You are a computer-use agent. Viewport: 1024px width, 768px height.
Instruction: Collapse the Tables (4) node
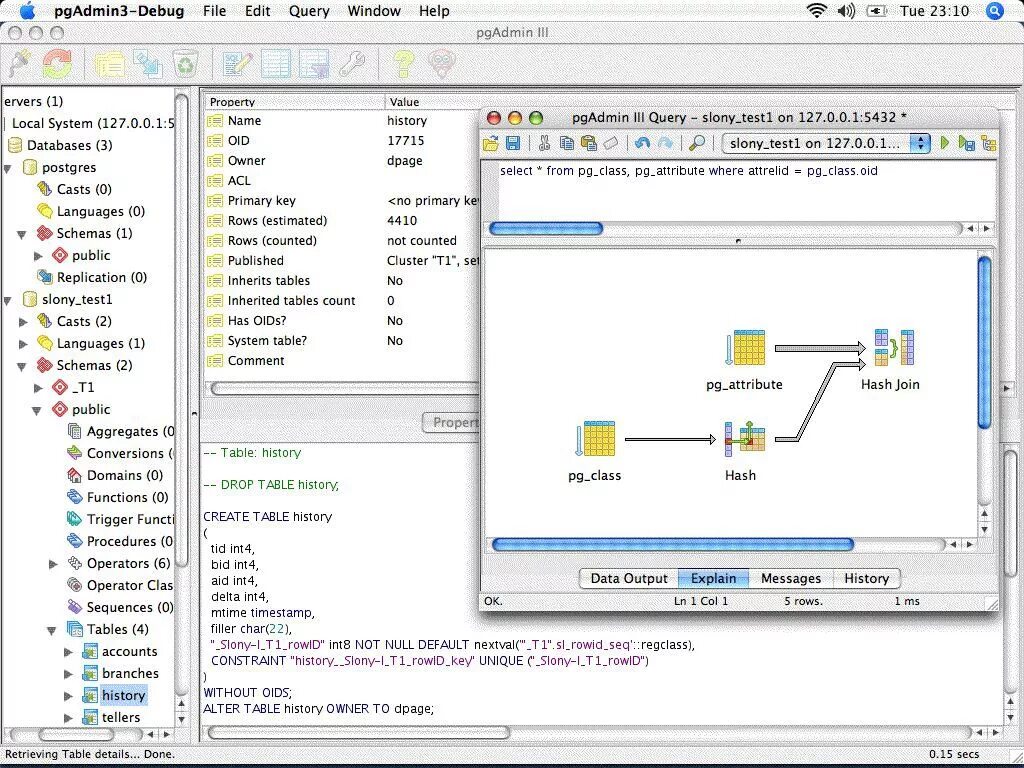point(52,631)
